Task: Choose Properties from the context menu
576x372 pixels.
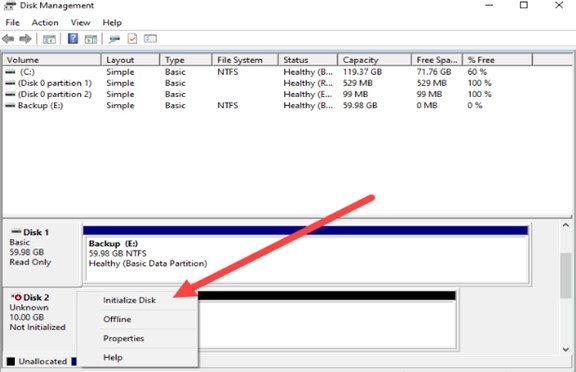Action: tap(138, 338)
